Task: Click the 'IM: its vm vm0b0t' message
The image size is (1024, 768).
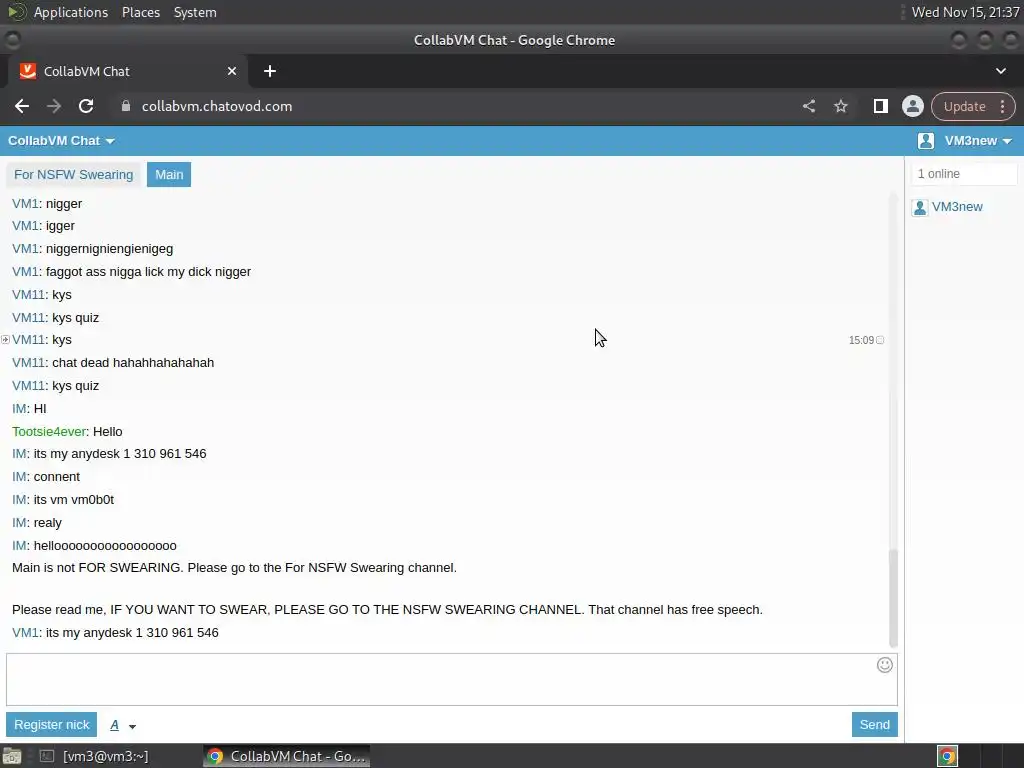Action: [63, 500]
